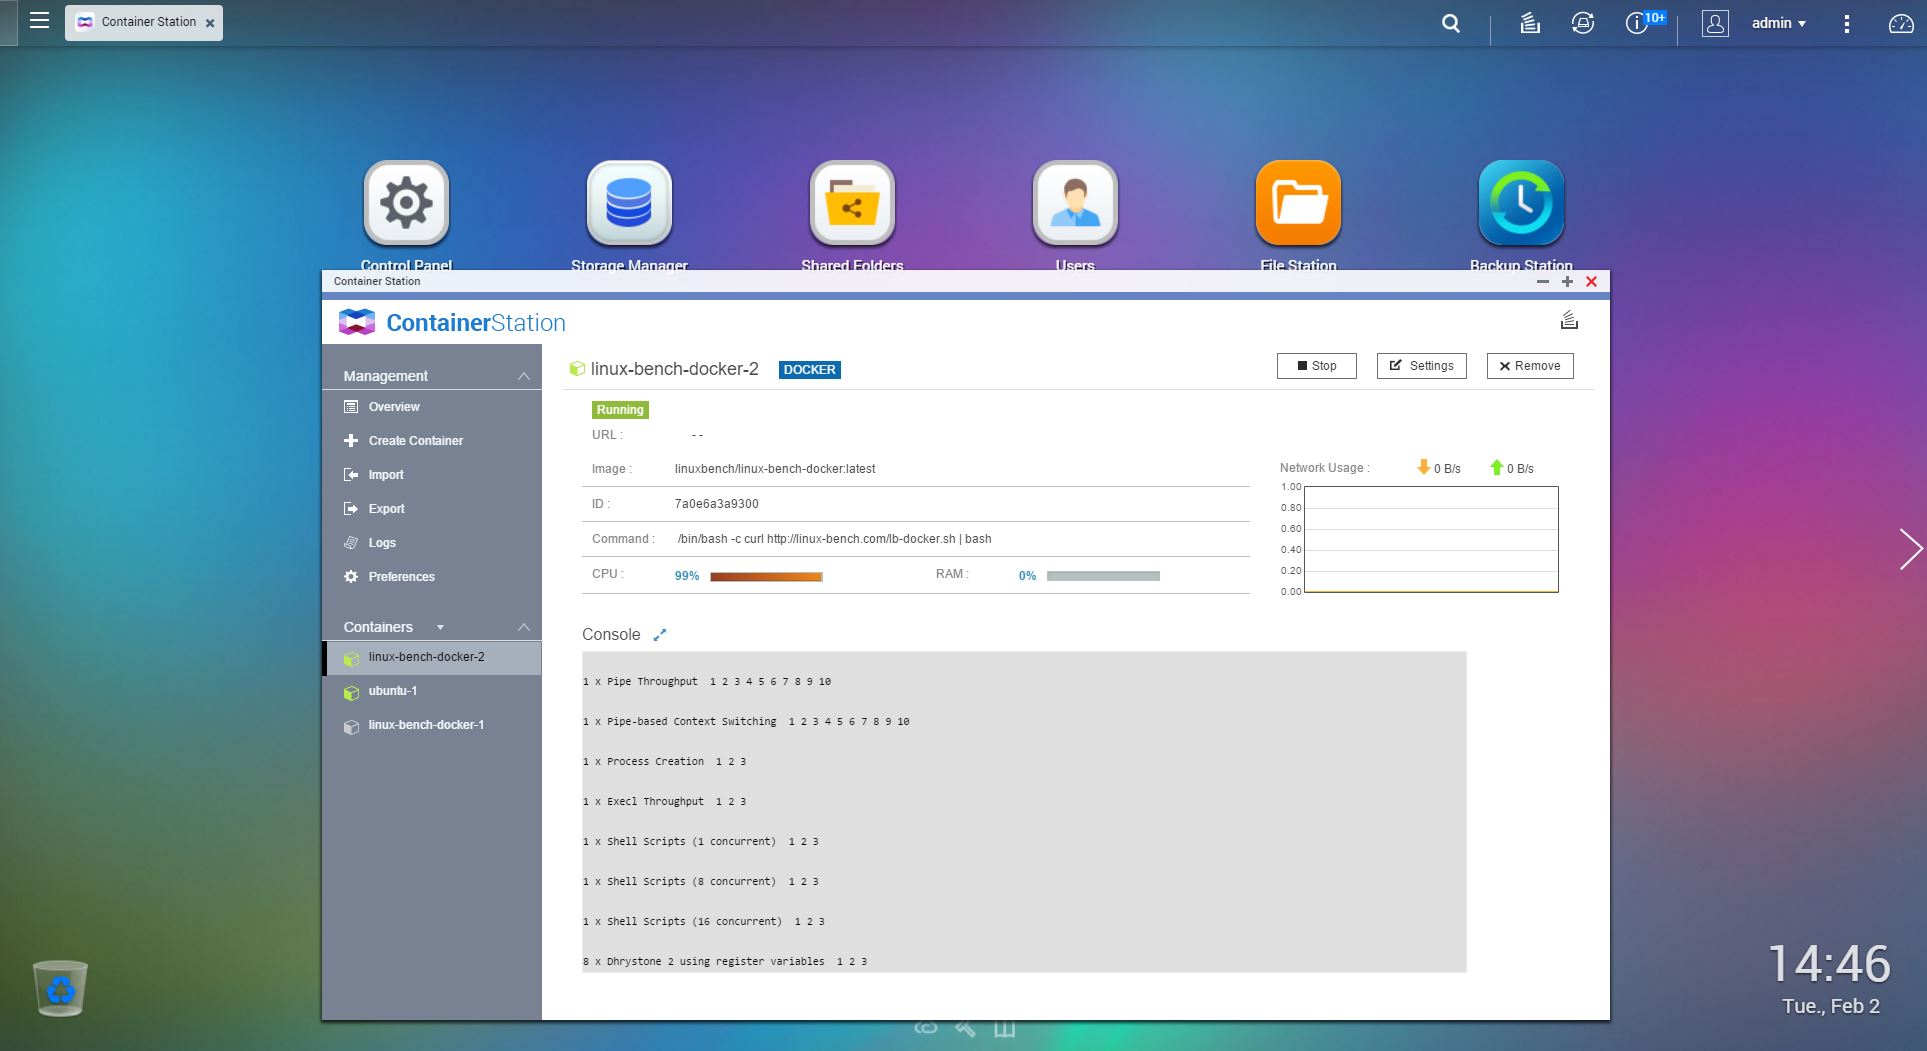Stop the linux-bench-docker-2 container

pyautogui.click(x=1316, y=366)
